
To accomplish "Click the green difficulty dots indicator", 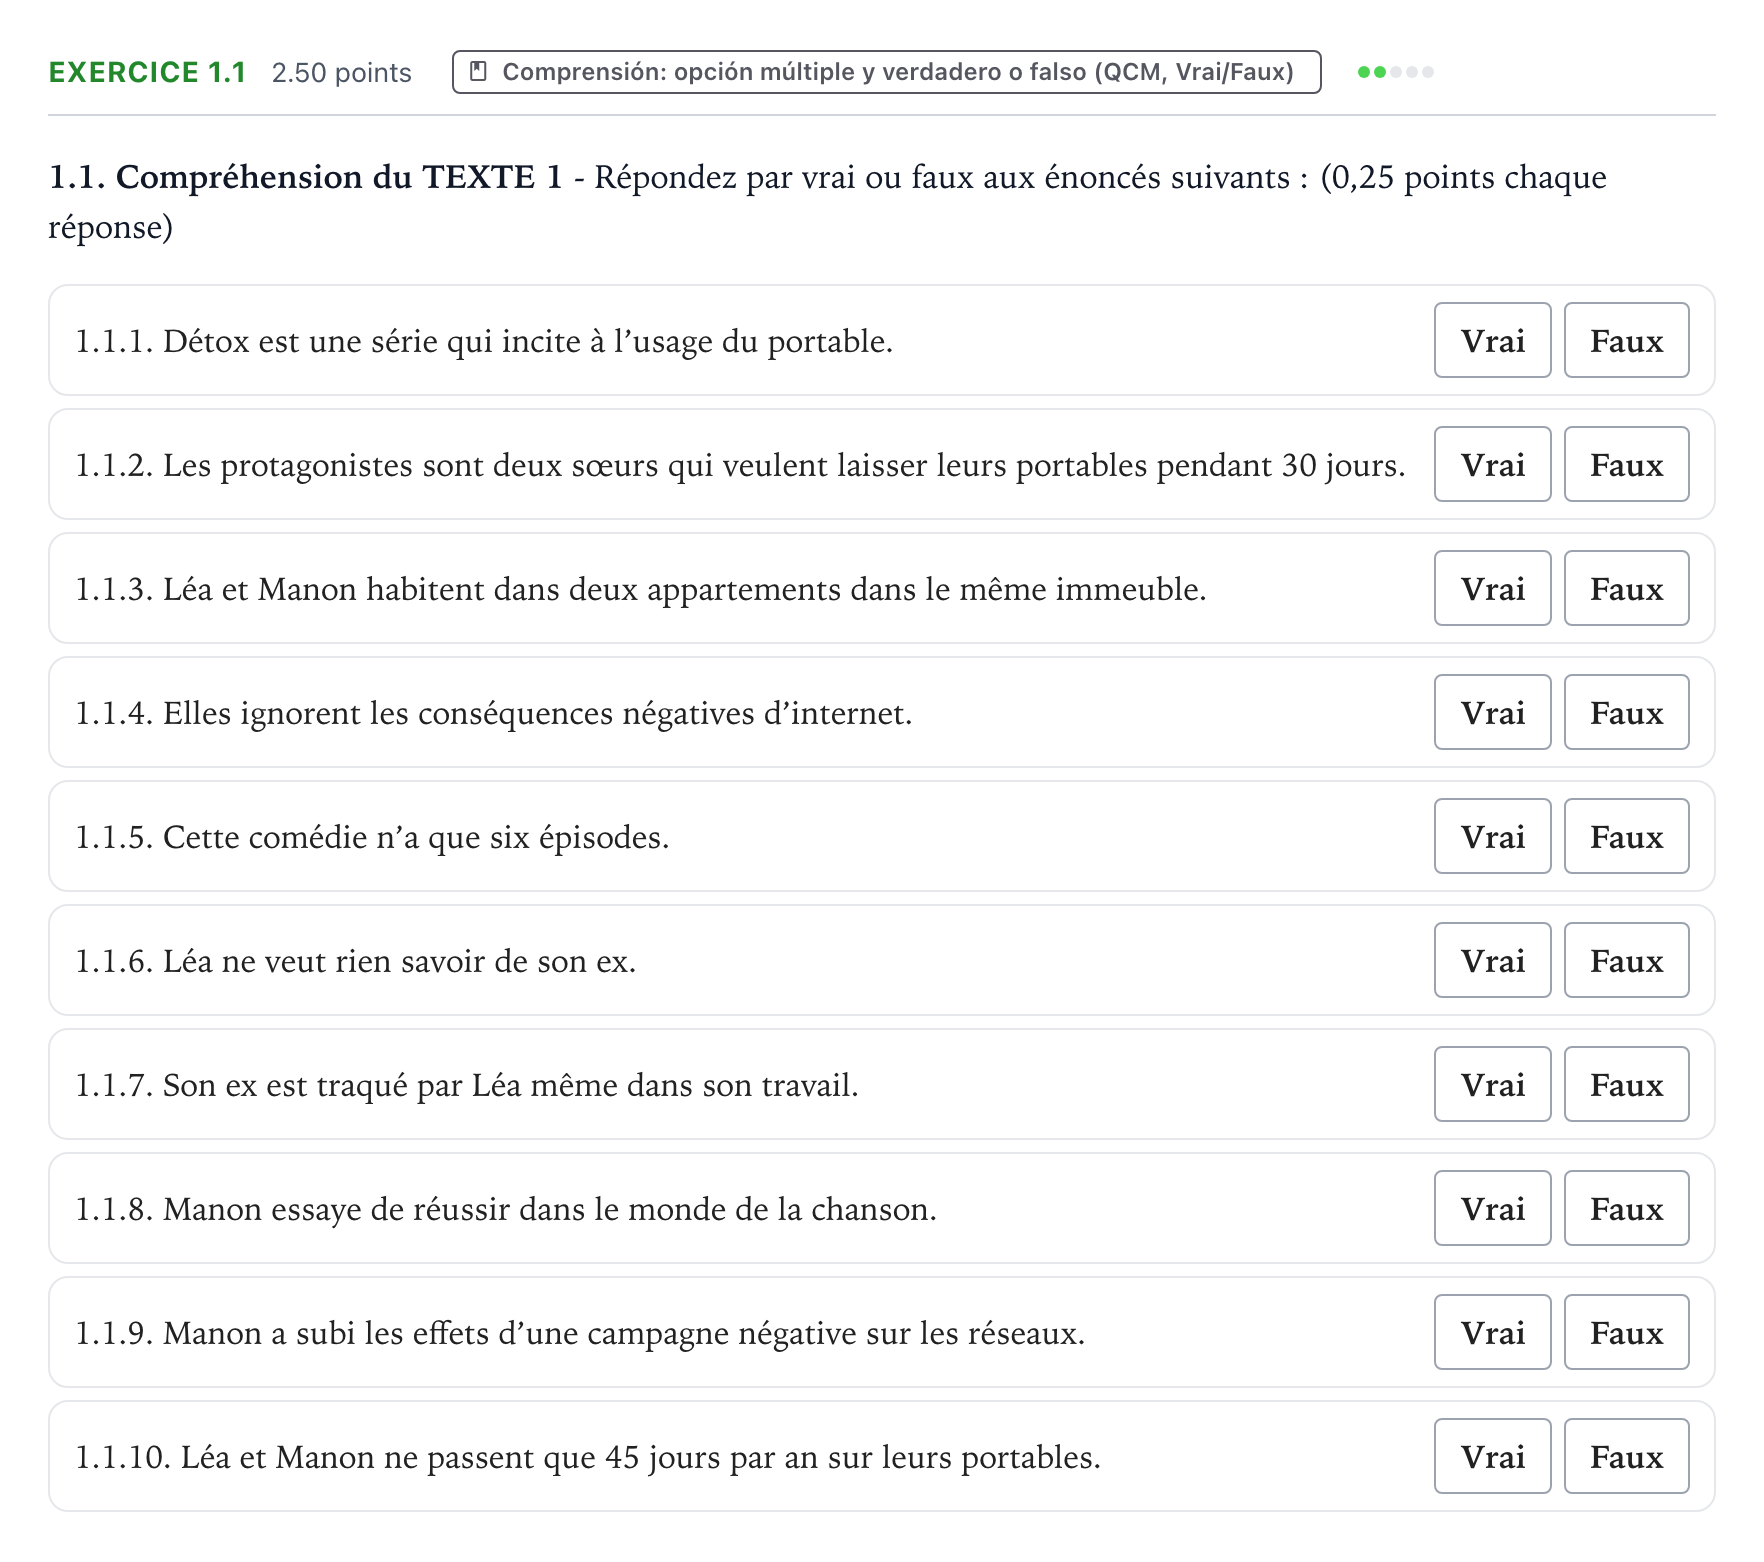I will click(1395, 72).
